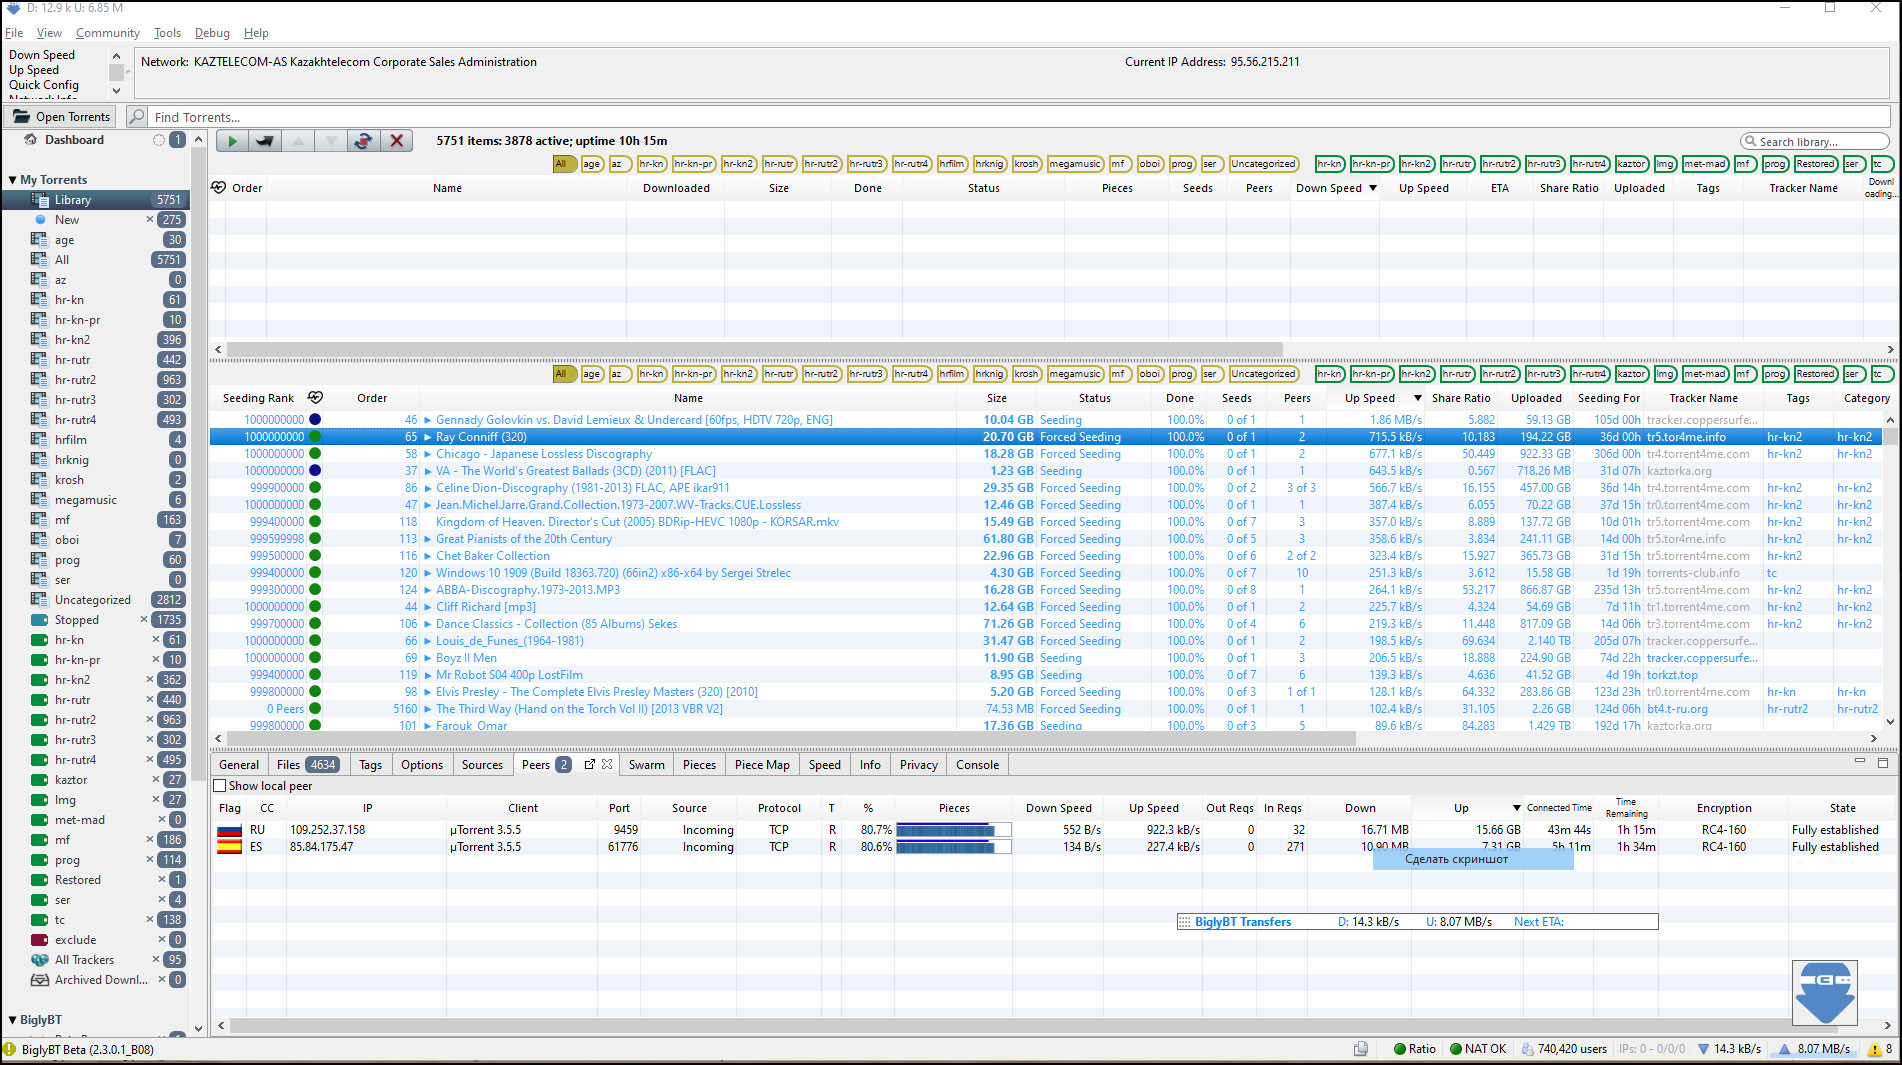Click the pieces progress bar of the RU peer

point(953,830)
